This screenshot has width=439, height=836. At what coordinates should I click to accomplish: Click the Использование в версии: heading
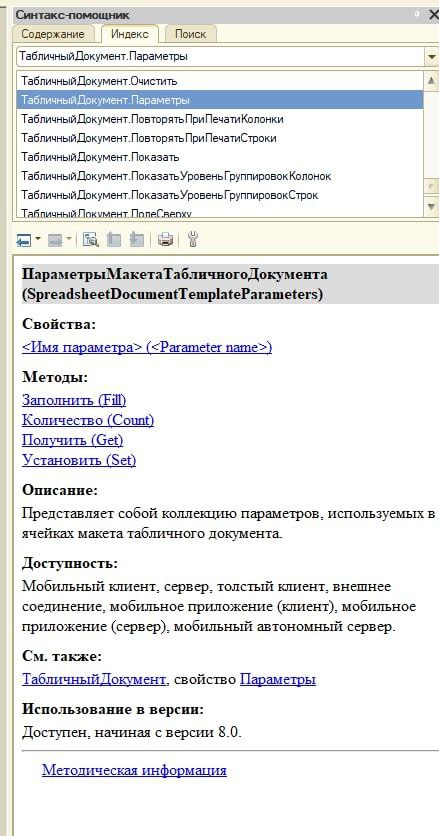coord(113,710)
